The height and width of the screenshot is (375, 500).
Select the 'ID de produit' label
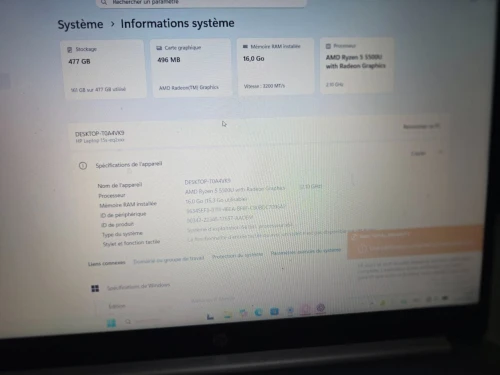tap(117, 224)
